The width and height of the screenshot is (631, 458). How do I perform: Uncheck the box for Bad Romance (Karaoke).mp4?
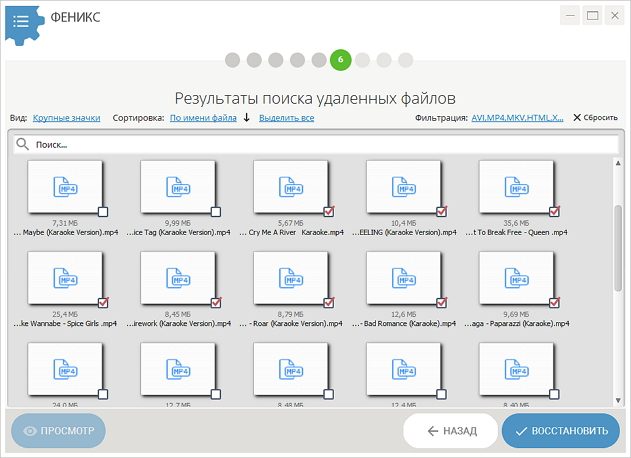[441, 303]
